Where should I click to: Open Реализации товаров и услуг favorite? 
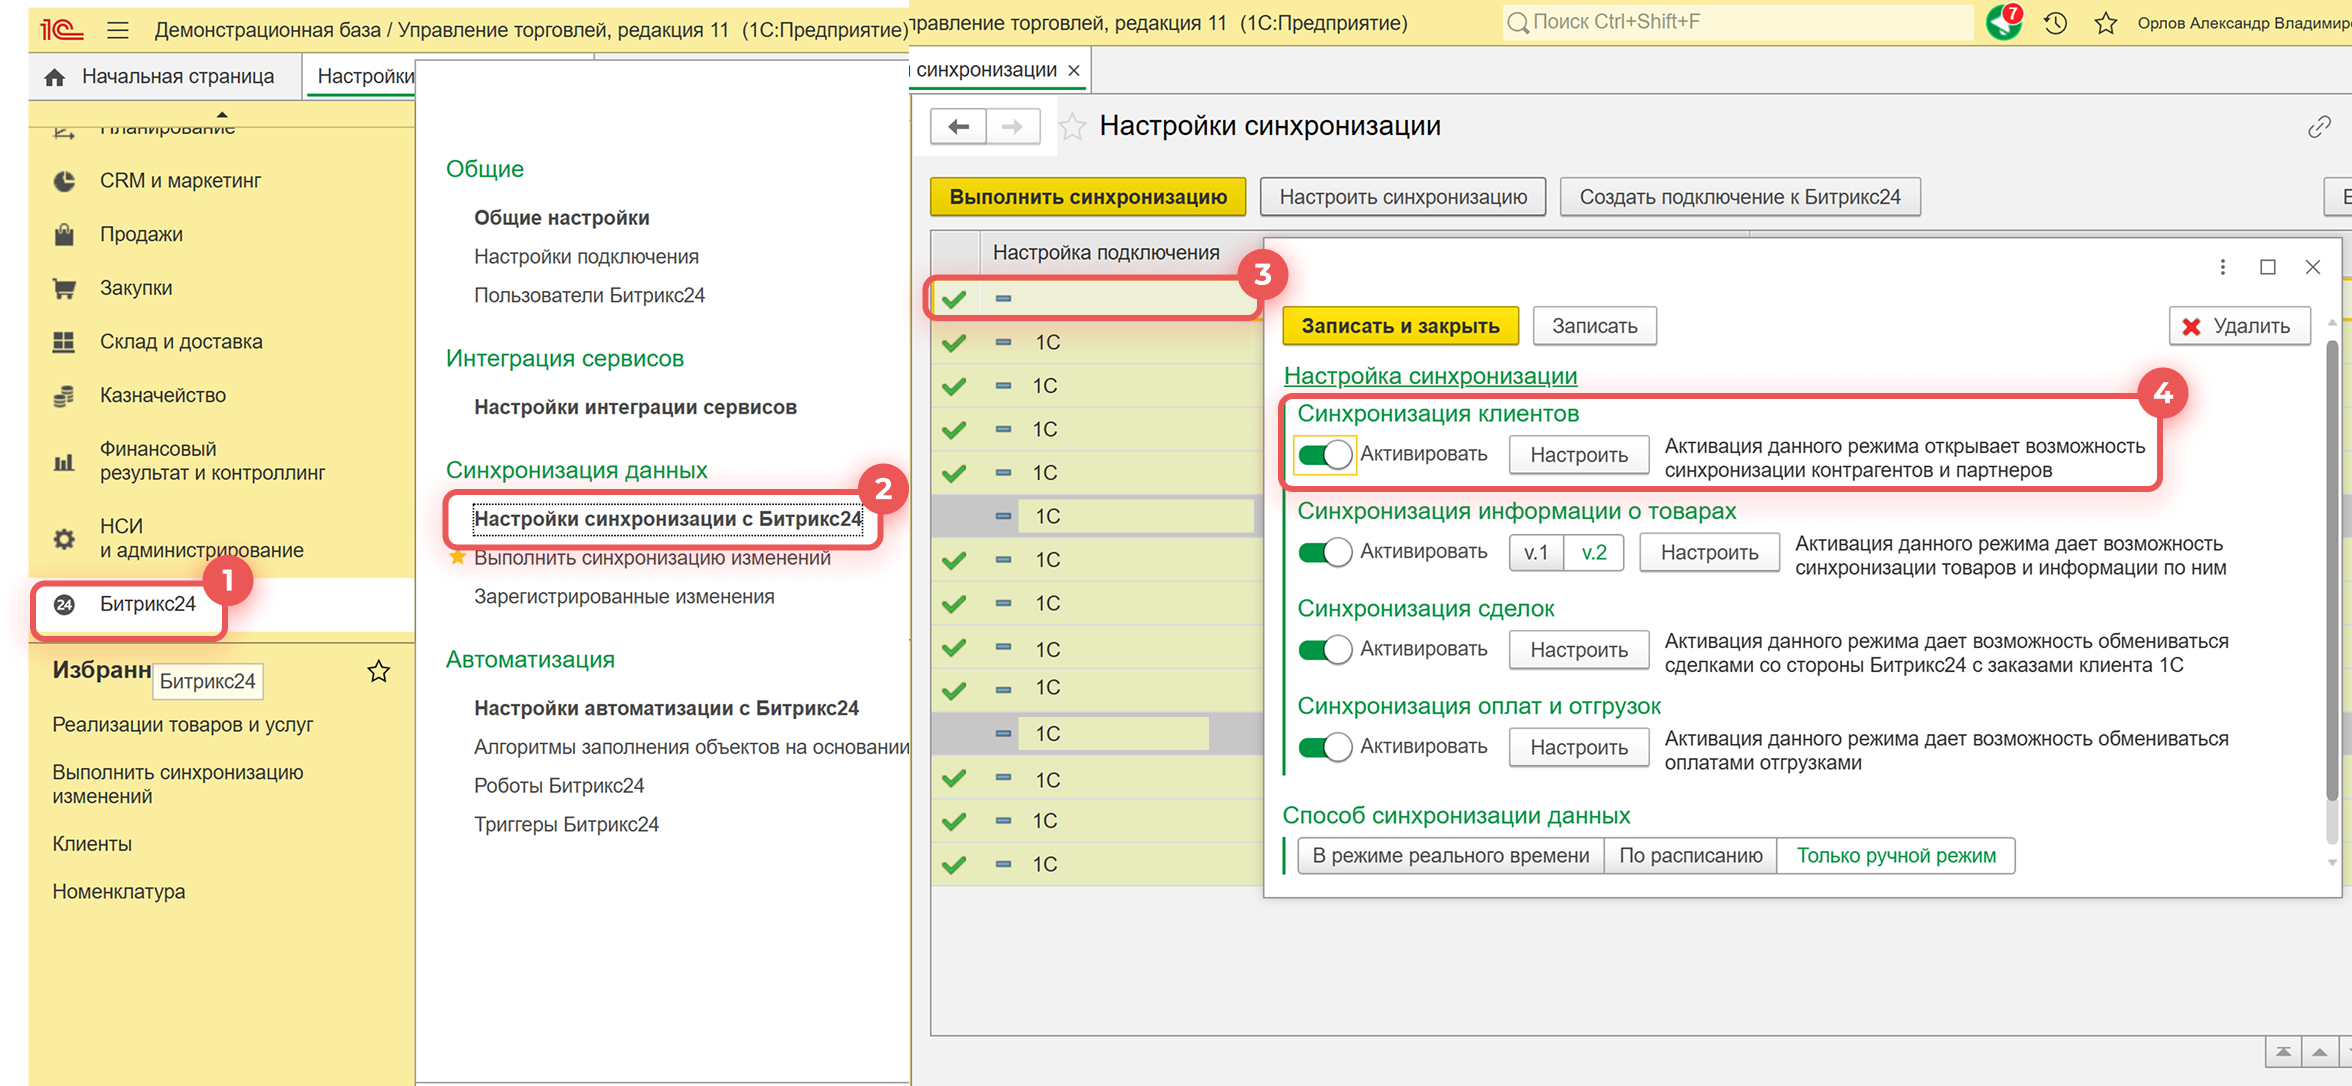point(183,725)
